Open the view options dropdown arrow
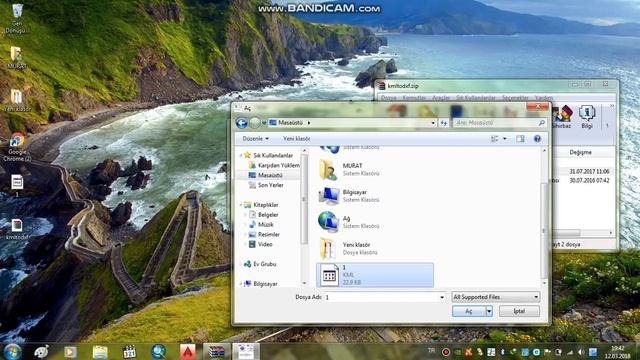640x360 pixels. click(505, 139)
